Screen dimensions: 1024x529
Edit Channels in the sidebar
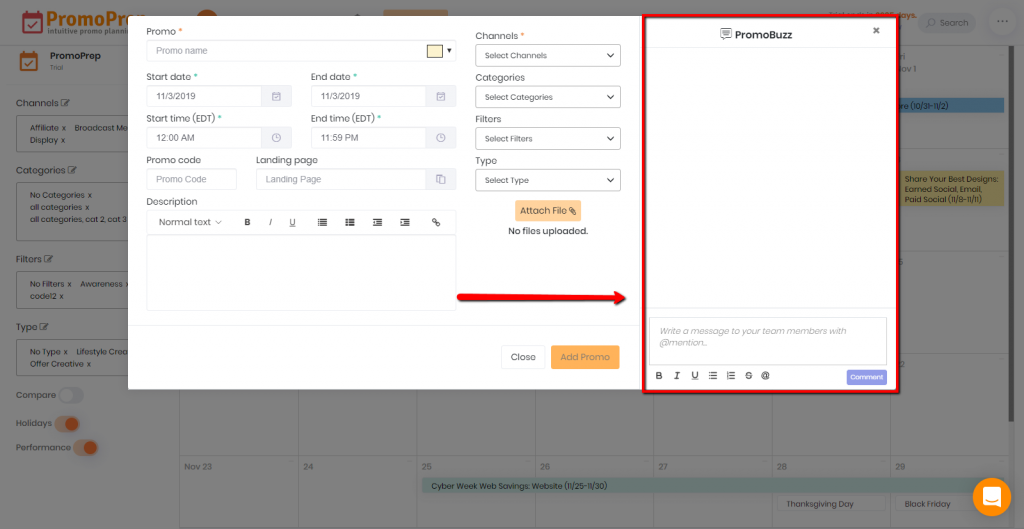pos(65,103)
